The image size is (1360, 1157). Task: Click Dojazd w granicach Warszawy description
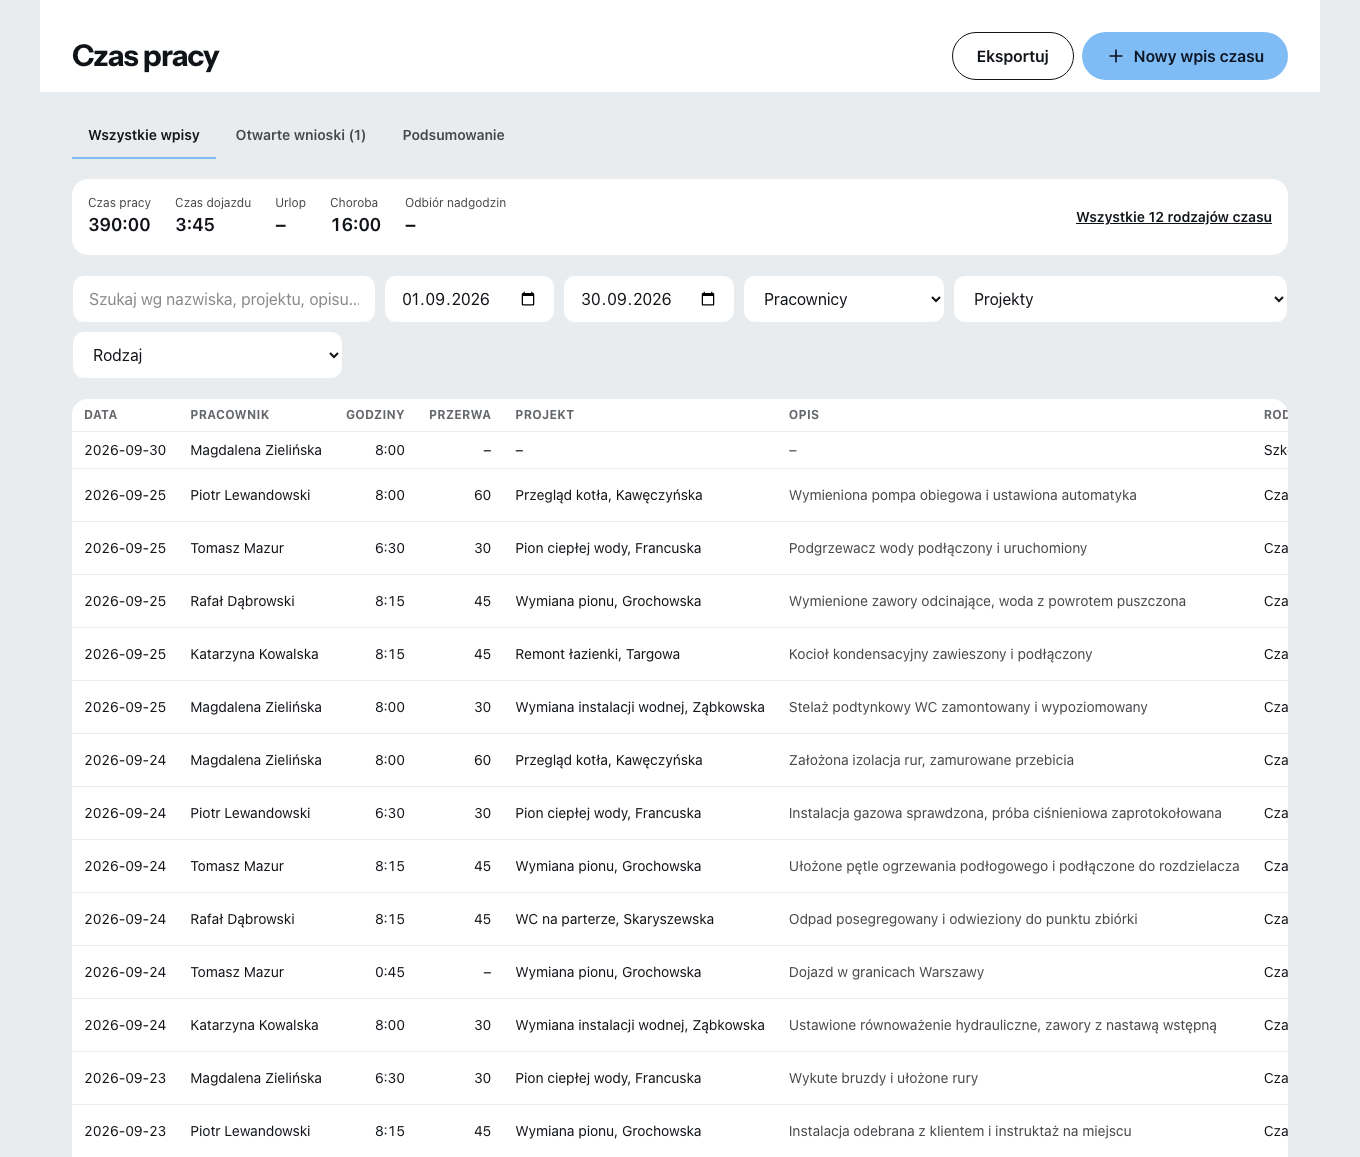click(886, 972)
